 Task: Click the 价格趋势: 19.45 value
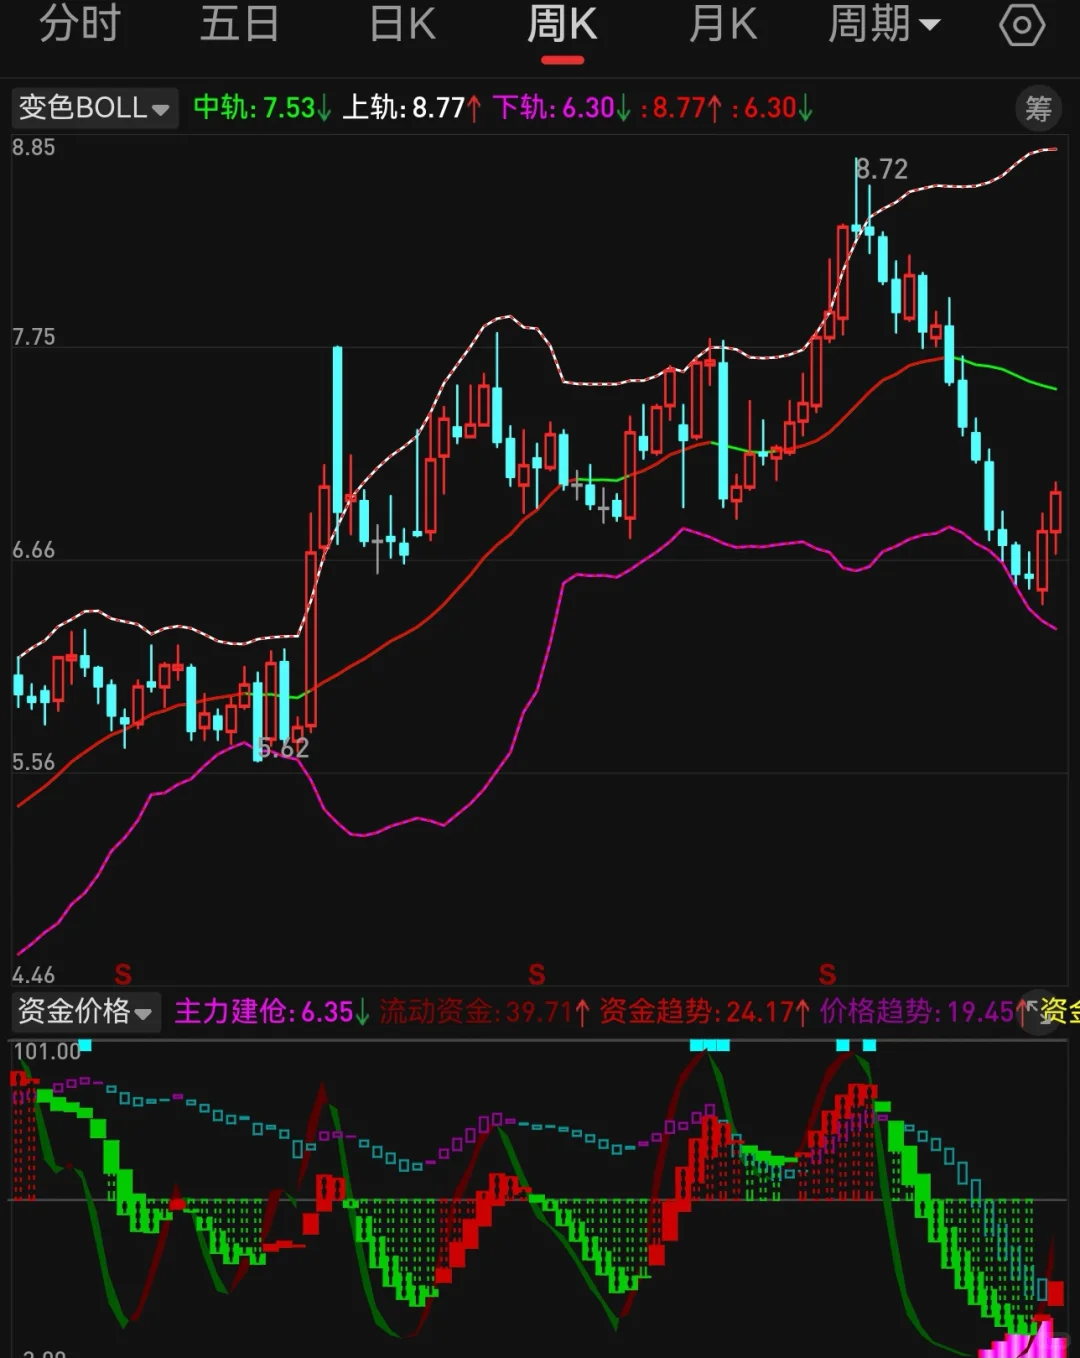coord(925,1011)
